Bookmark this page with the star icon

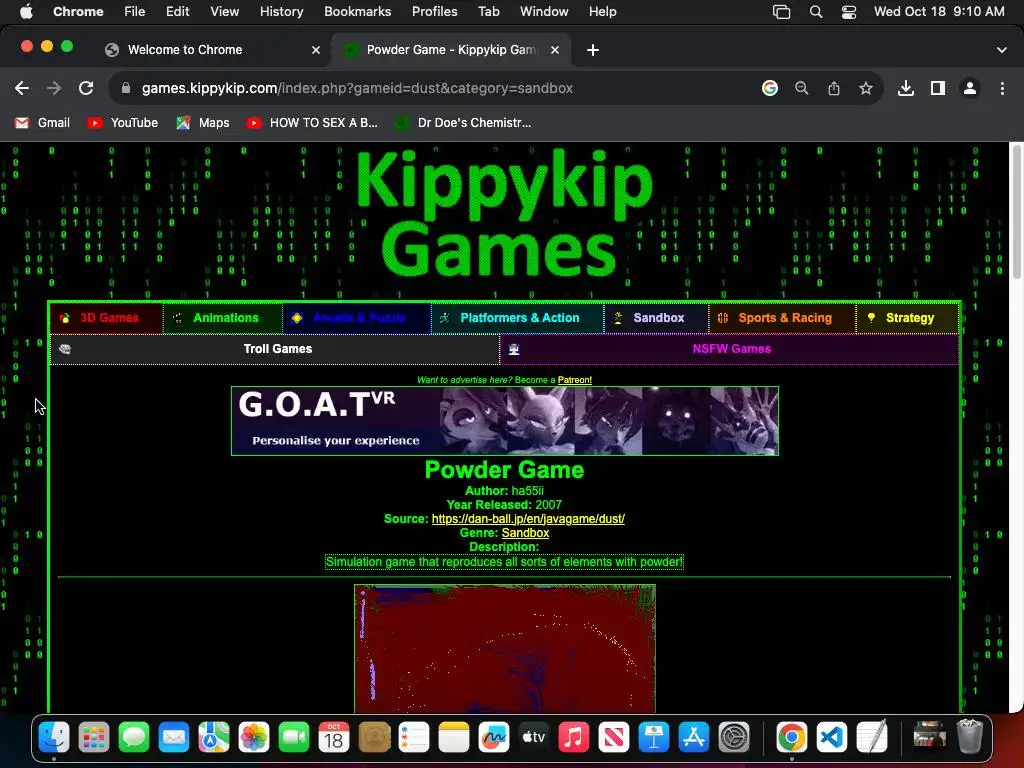point(866,88)
